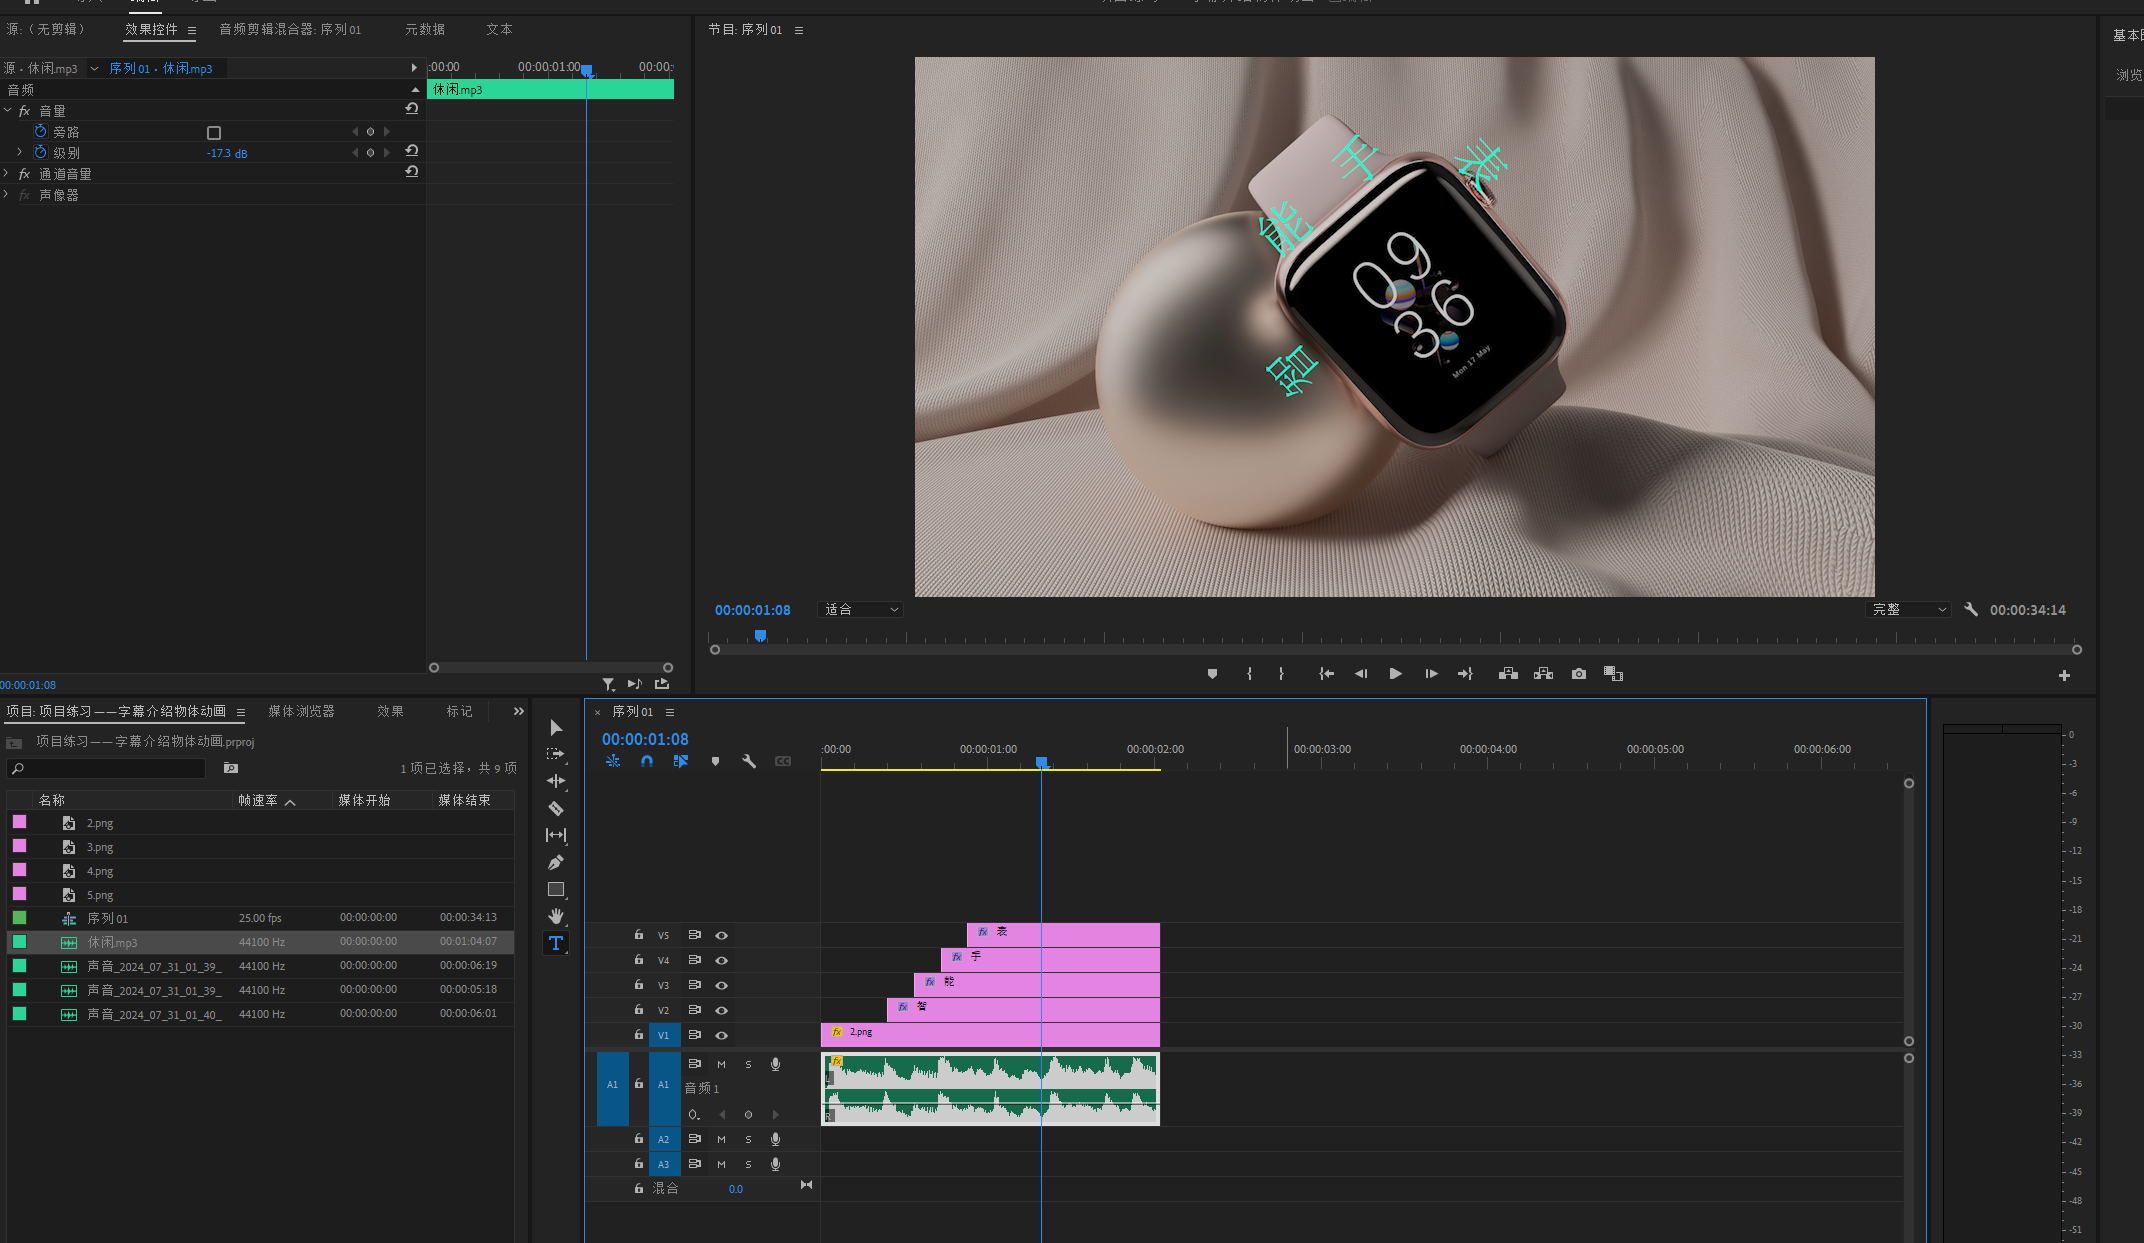Screen dimensions: 2144x1243
Task: Hide the V5 track using eye icon
Action: (721, 935)
